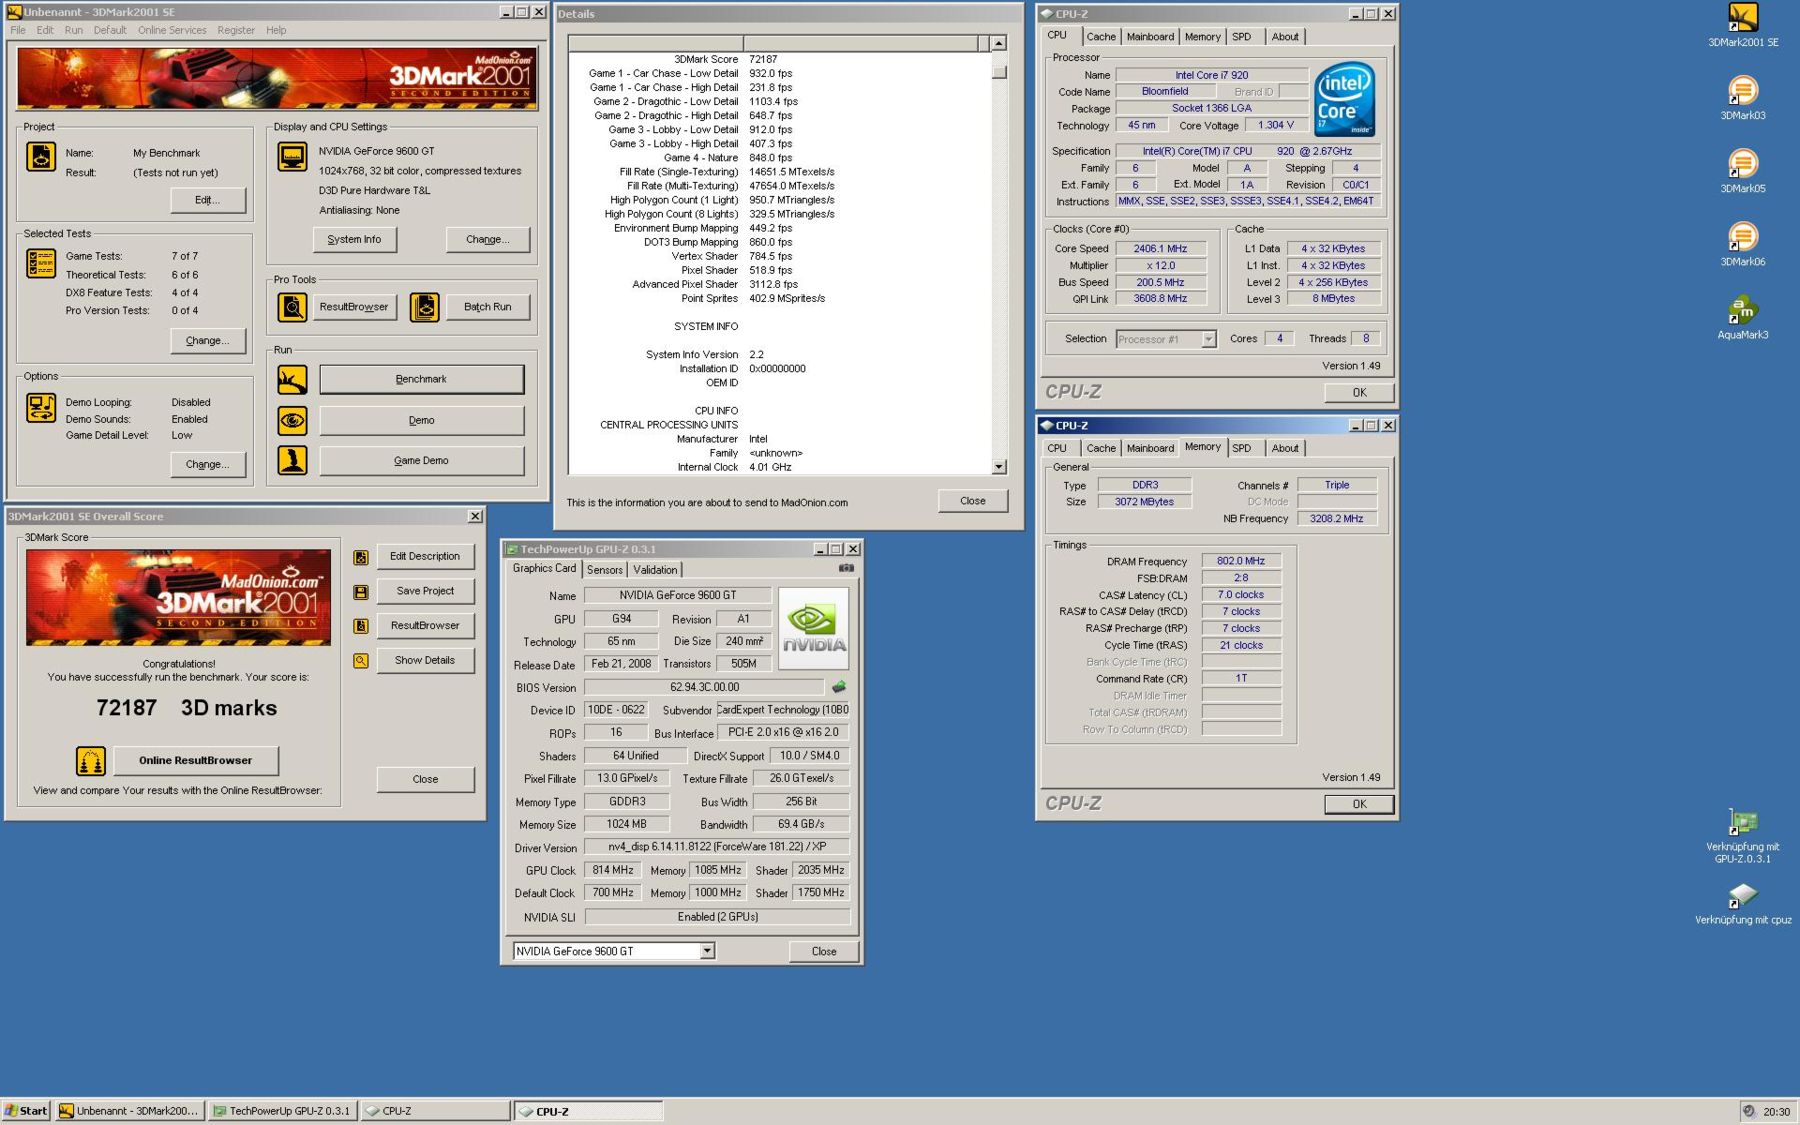The width and height of the screenshot is (1800, 1125).
Task: Switch to 3DMark2001 taskbar item
Action: pyautogui.click(x=129, y=1110)
